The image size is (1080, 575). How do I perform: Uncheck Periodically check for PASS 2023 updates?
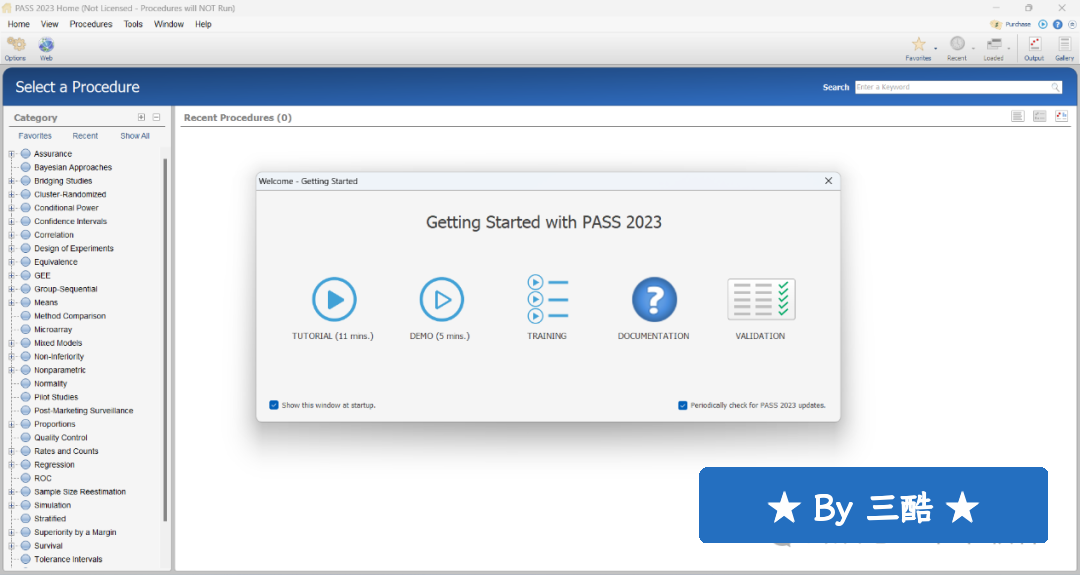tap(683, 406)
